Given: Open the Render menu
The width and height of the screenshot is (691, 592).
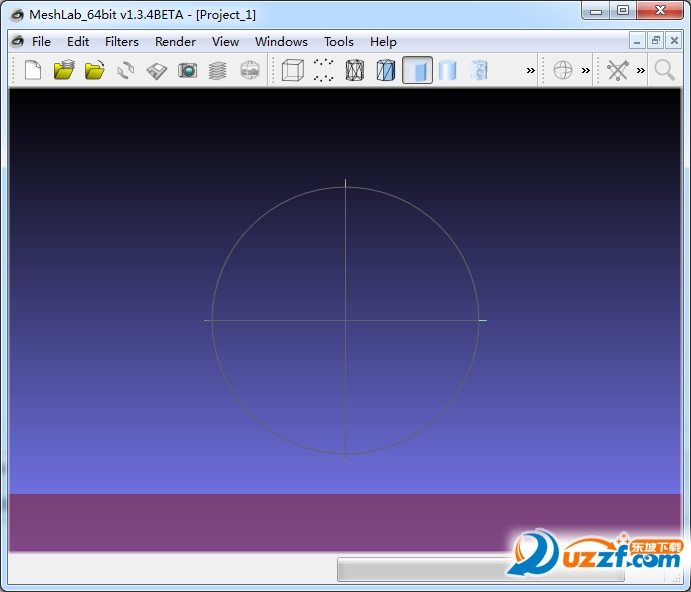Looking at the screenshot, I should 175,42.
